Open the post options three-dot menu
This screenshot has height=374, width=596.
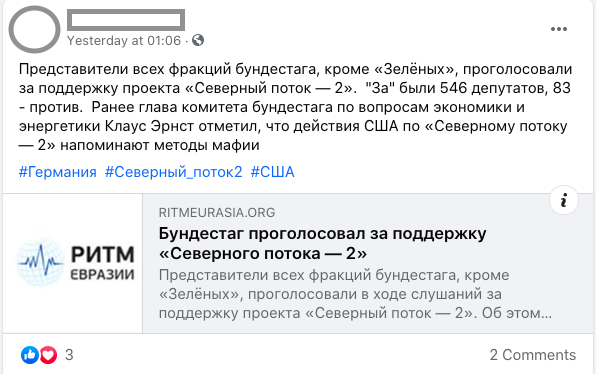(559, 29)
